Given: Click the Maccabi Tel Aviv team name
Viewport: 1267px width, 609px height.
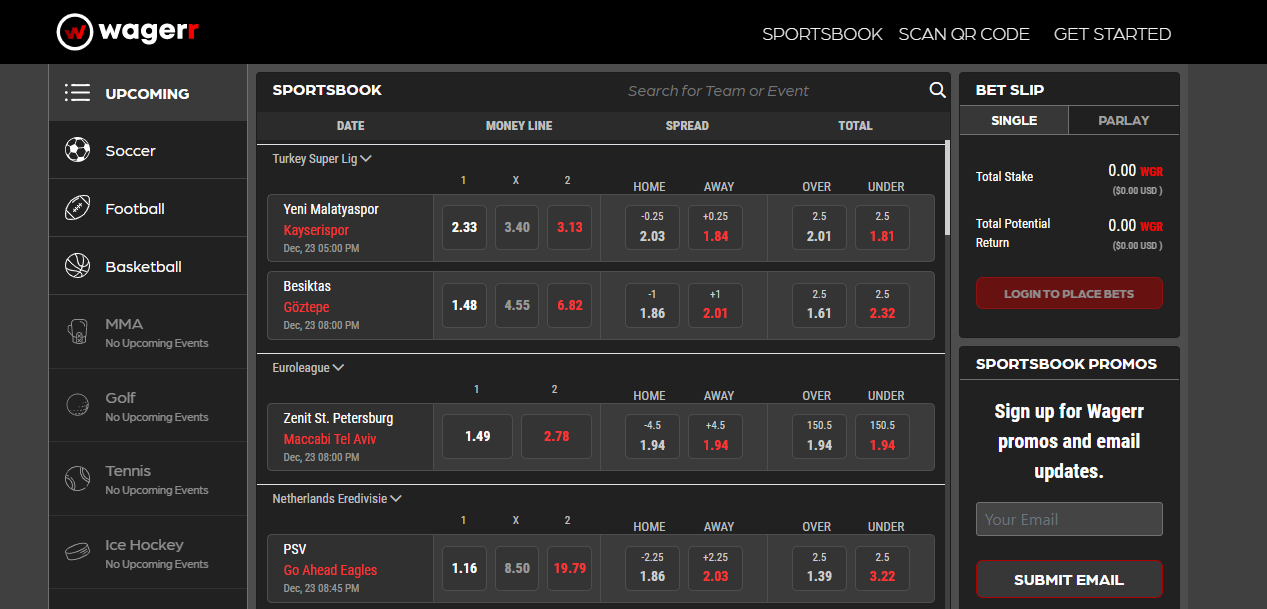Looking at the screenshot, I should click(x=330, y=439).
